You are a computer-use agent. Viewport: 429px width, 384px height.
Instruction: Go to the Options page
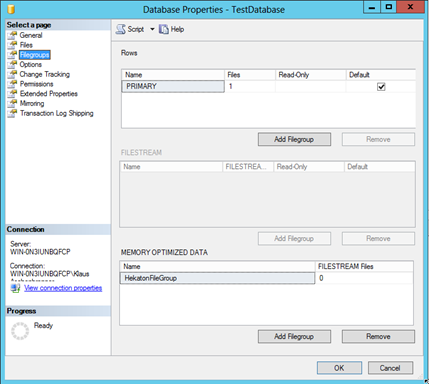coord(31,64)
